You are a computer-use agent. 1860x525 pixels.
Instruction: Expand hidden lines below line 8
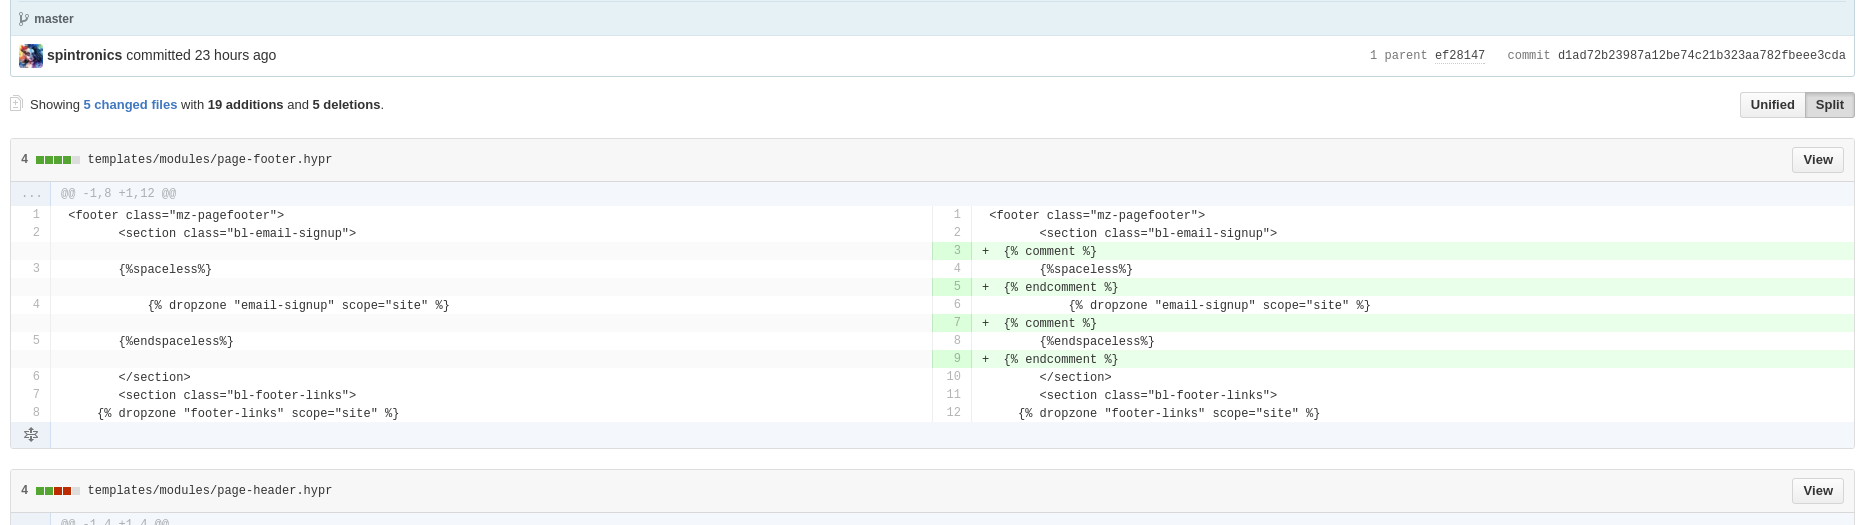[31, 435]
